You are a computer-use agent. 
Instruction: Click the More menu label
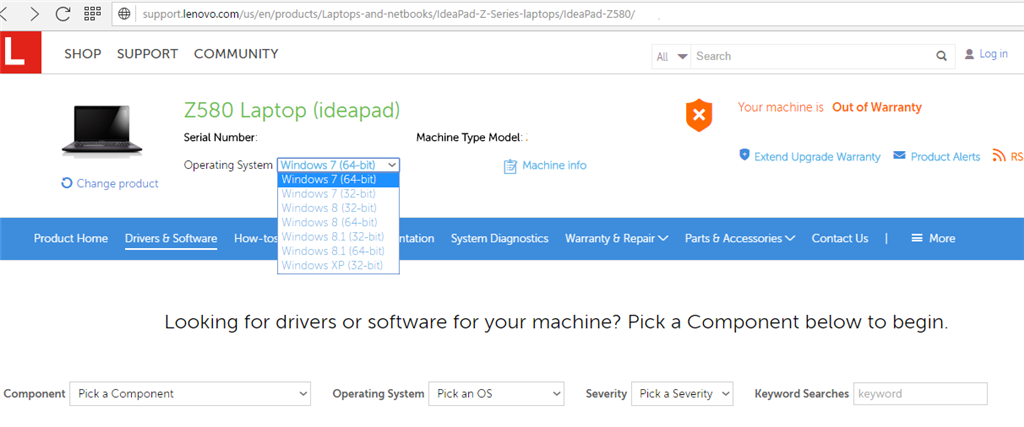(942, 238)
